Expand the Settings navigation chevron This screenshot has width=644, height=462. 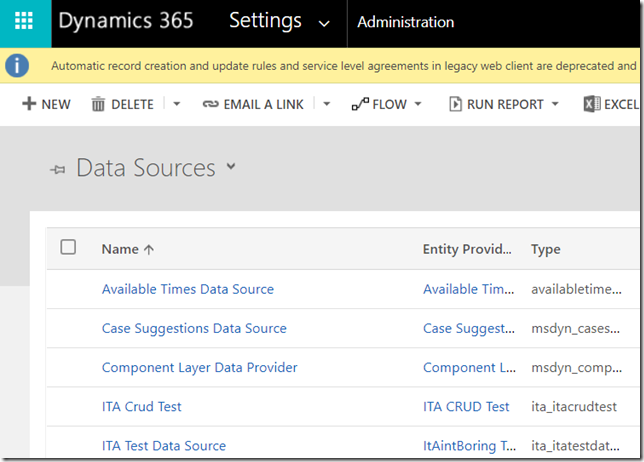coord(324,23)
